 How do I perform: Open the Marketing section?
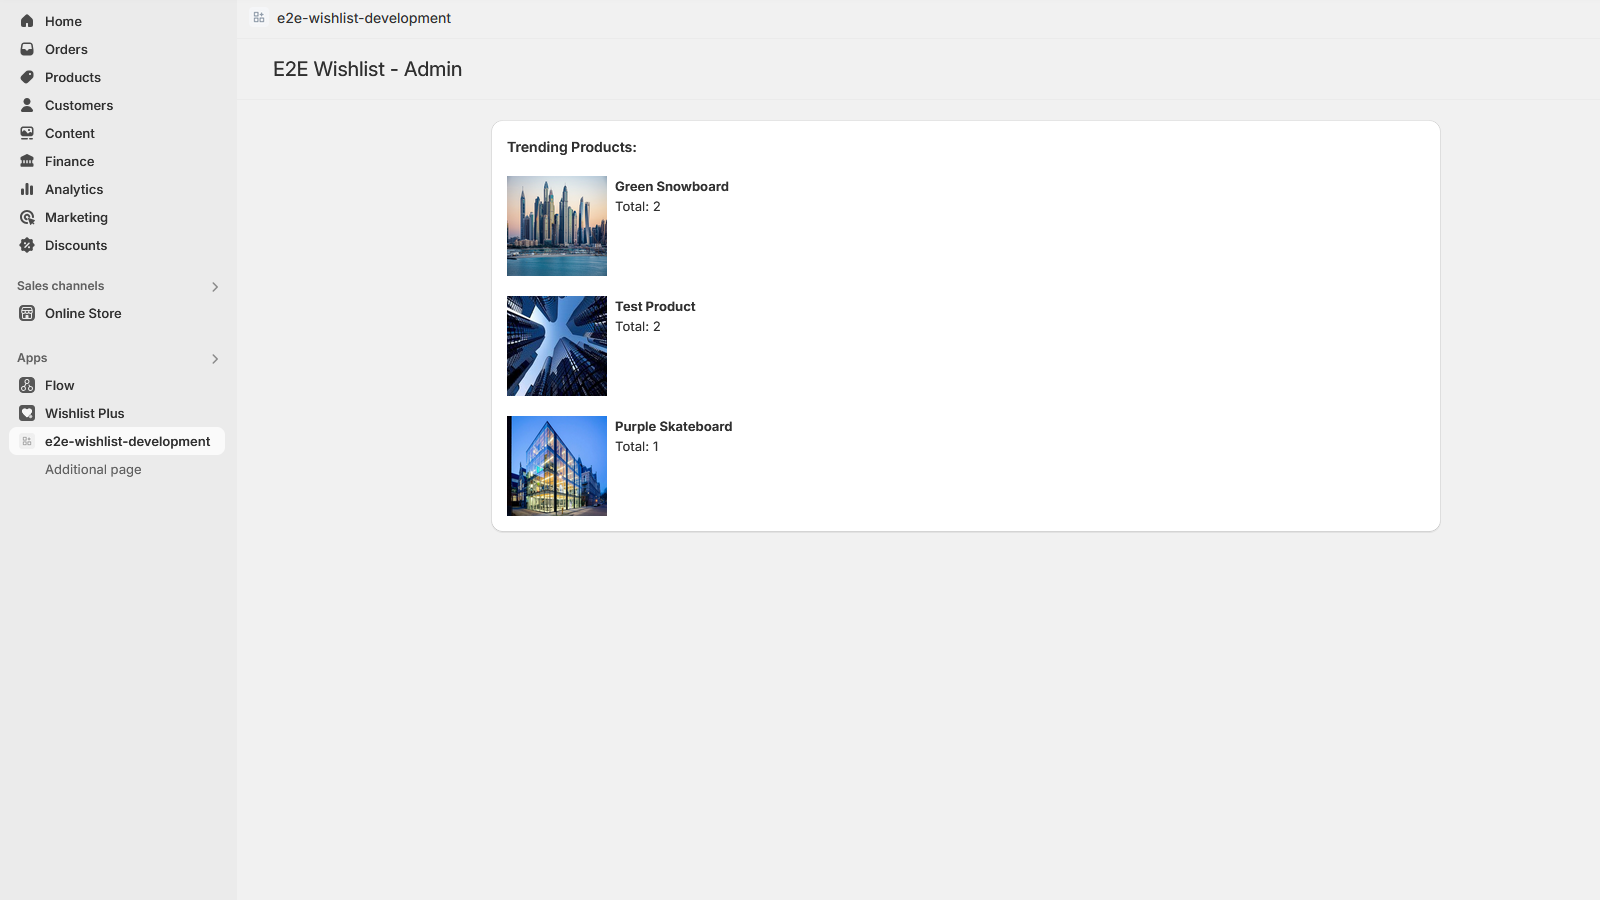117,217
